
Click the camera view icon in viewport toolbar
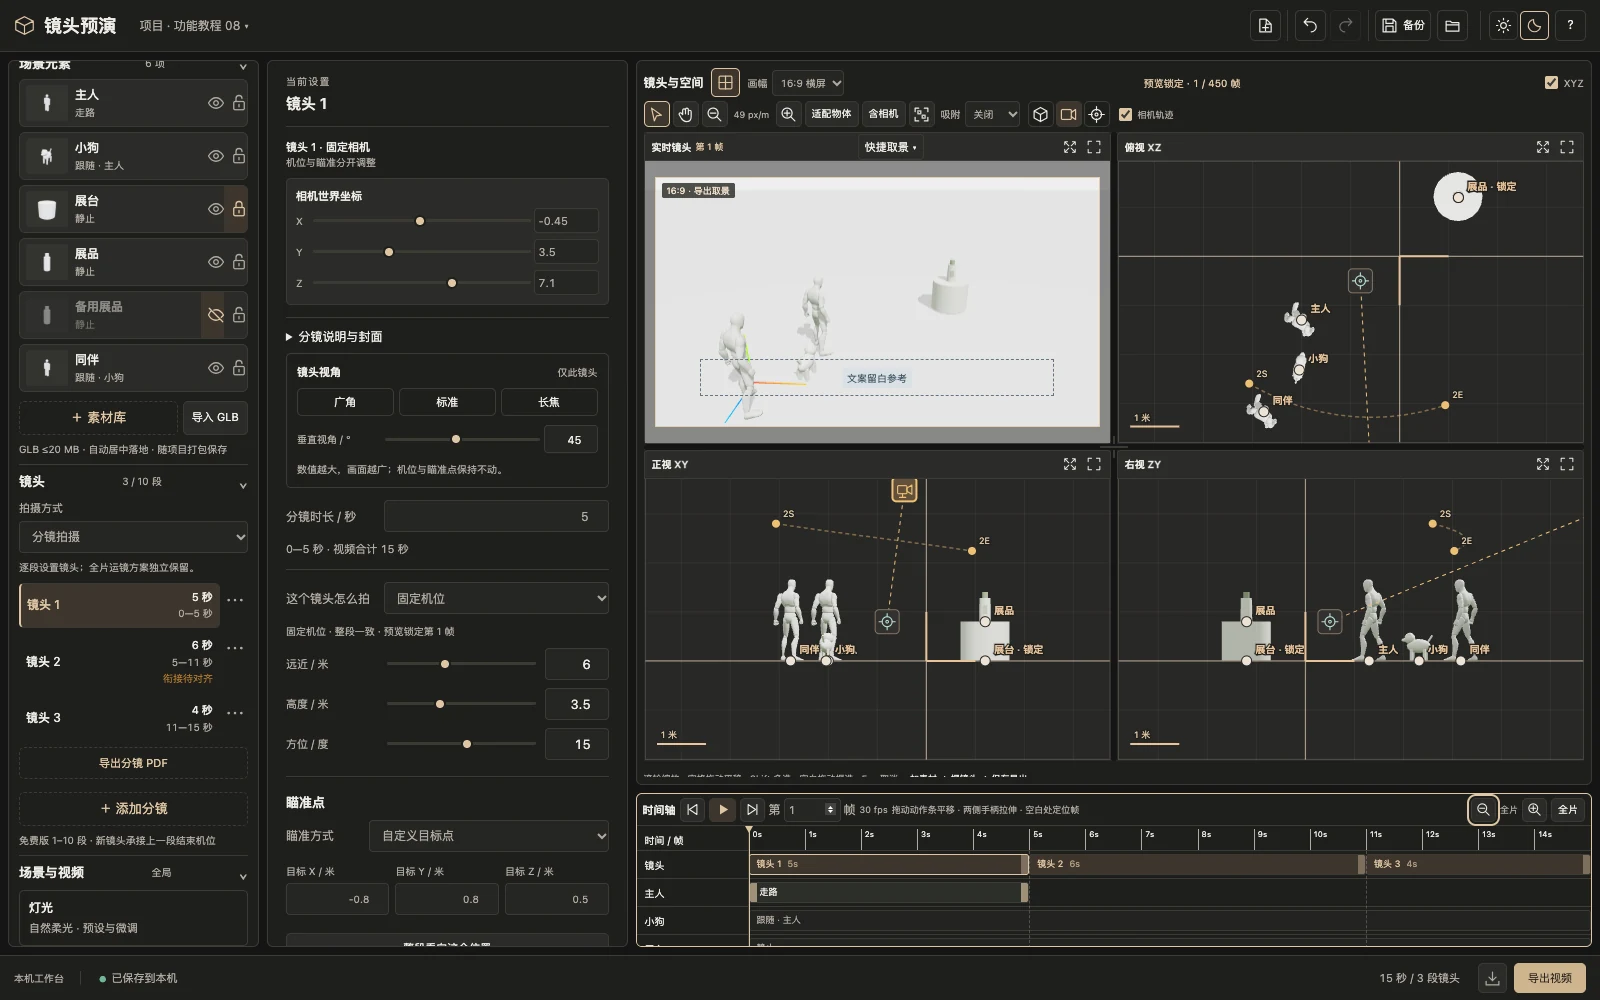[x=1068, y=114]
